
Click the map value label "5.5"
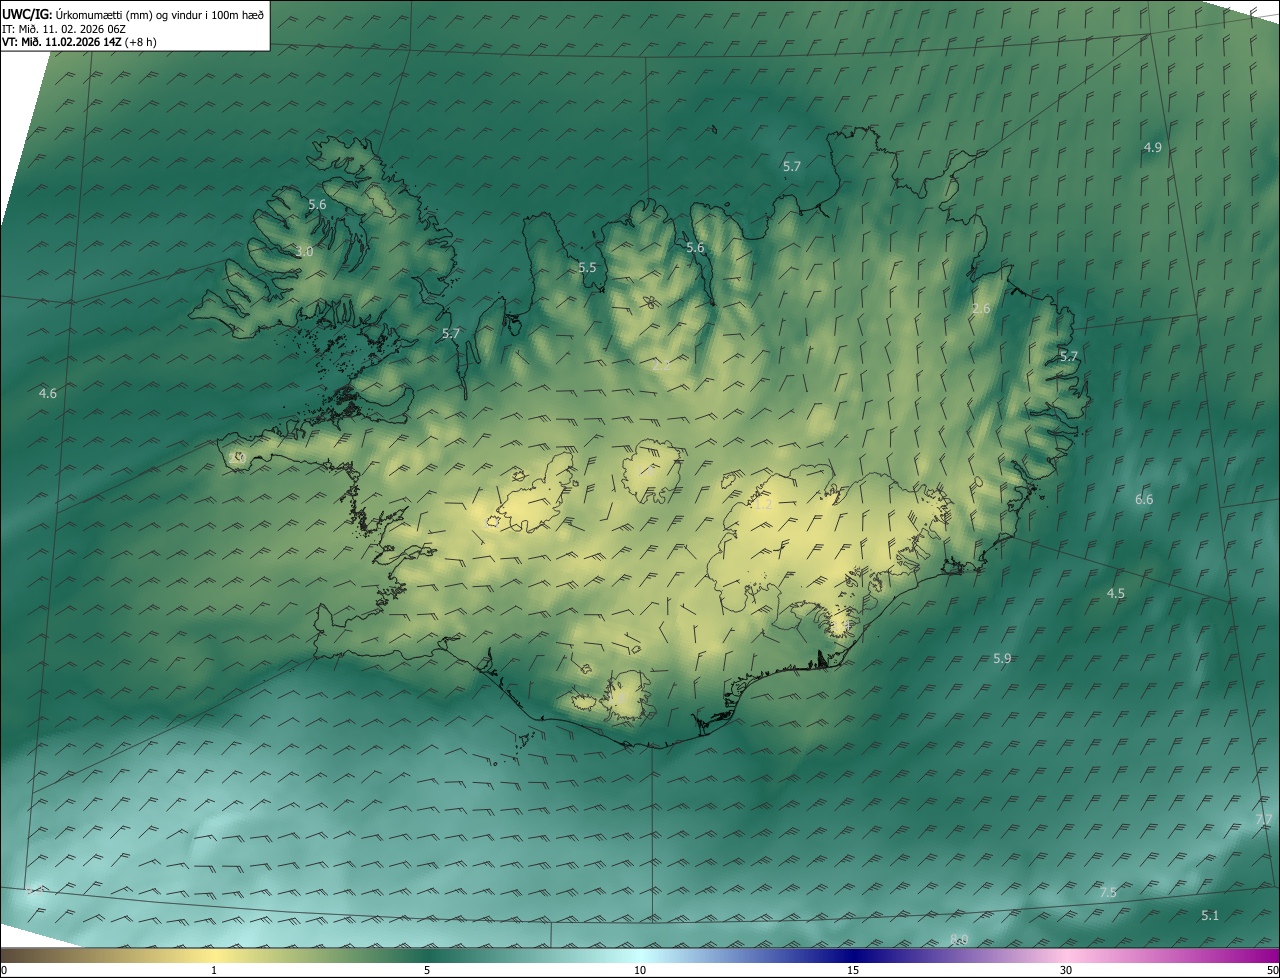pos(587,268)
